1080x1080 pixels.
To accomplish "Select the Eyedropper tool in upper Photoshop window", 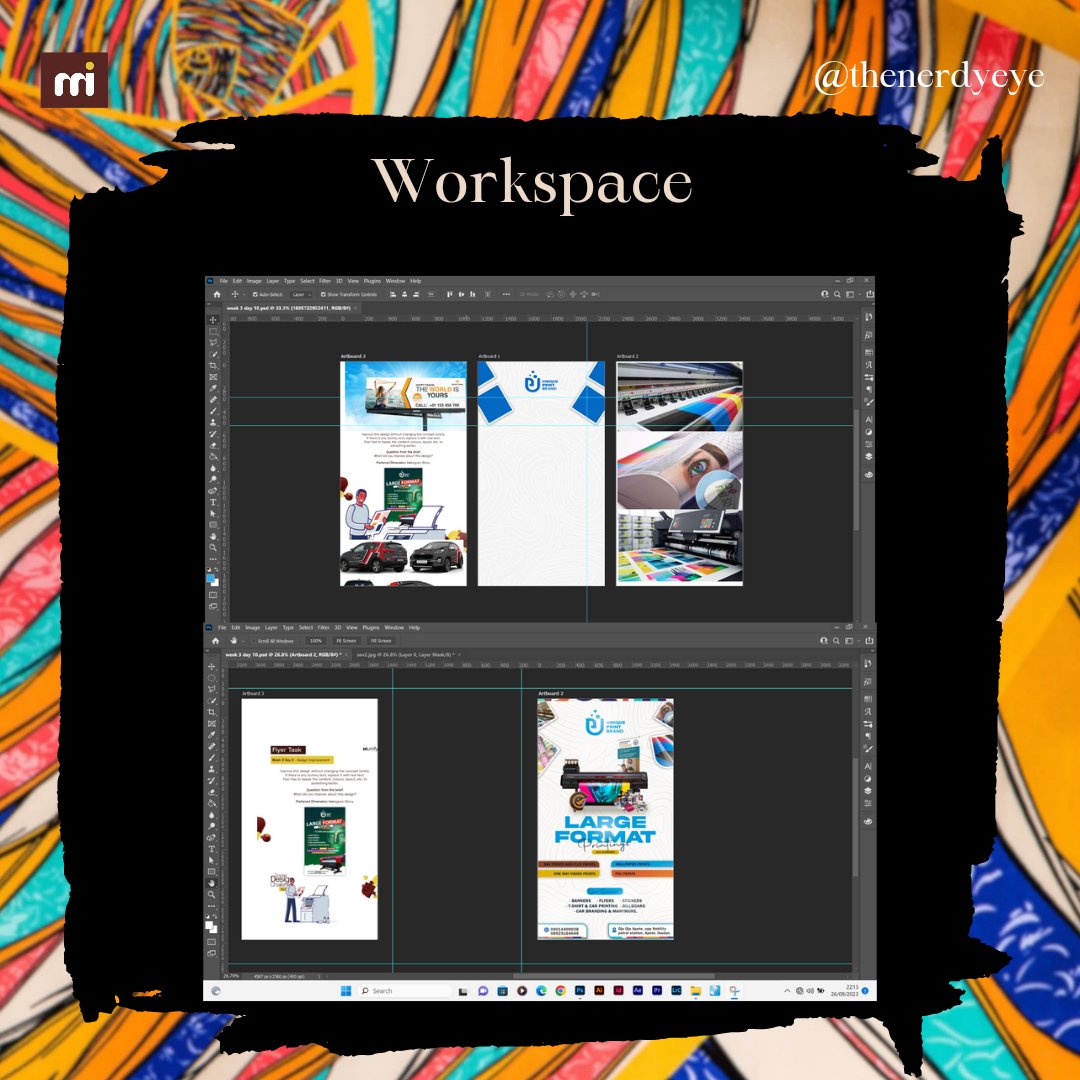I will pos(214,388).
